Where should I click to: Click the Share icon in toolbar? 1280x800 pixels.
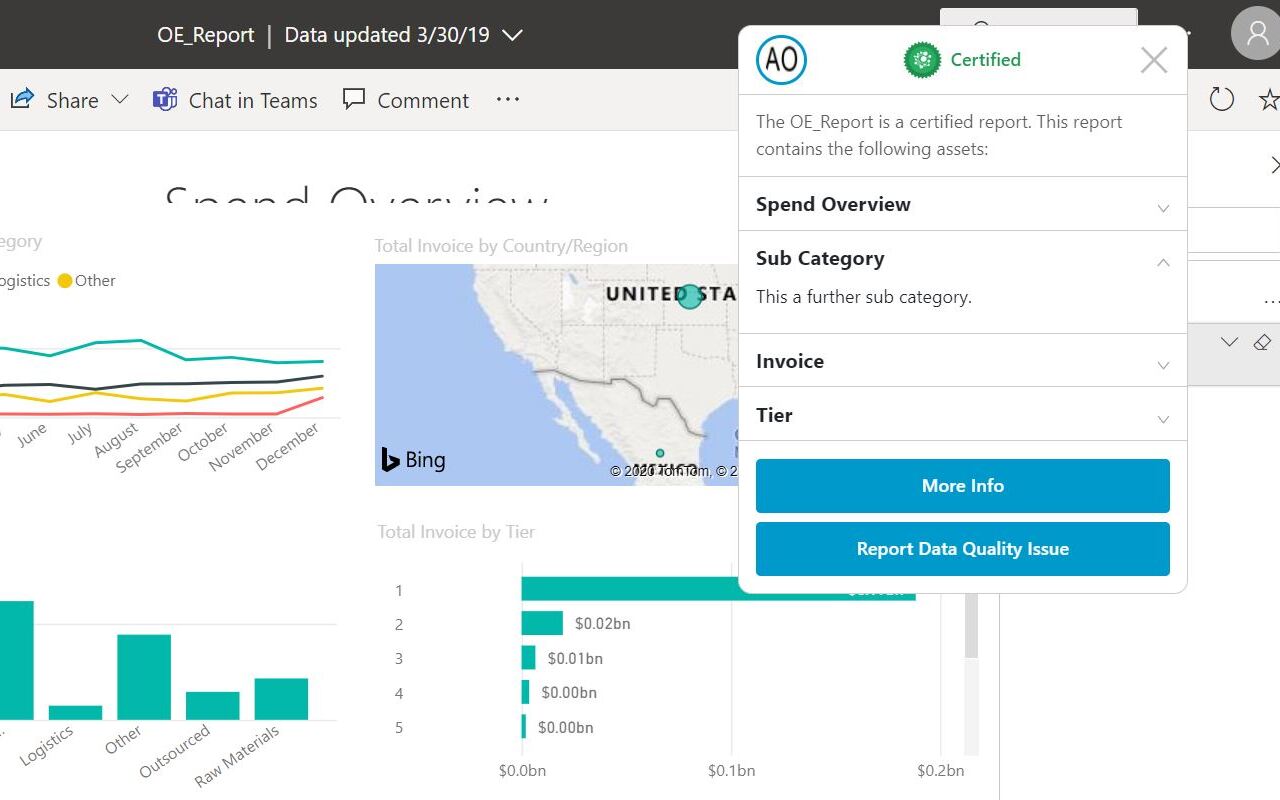[22, 100]
